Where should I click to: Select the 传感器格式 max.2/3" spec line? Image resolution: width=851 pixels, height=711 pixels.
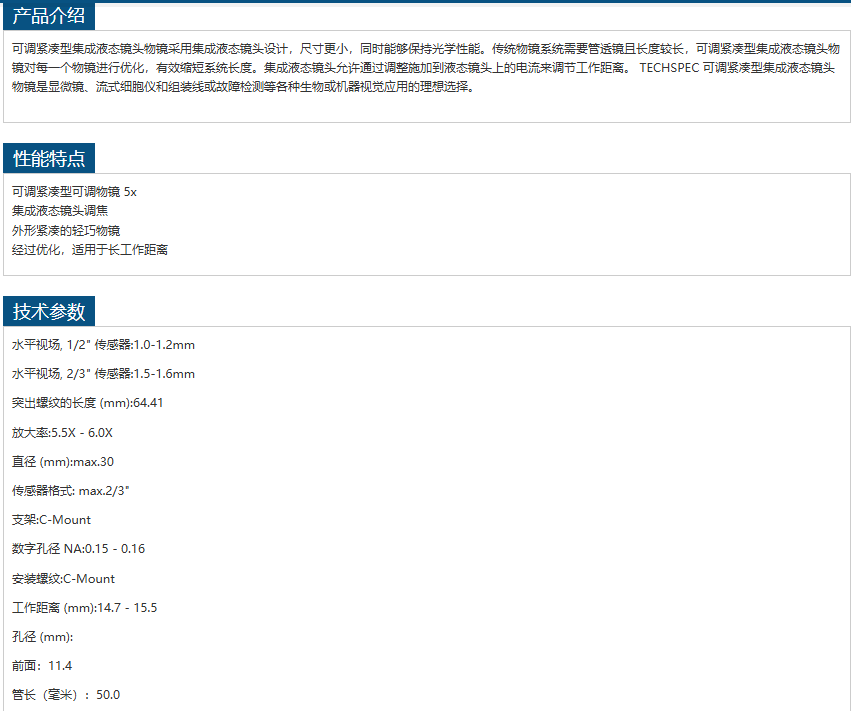[x=71, y=491]
